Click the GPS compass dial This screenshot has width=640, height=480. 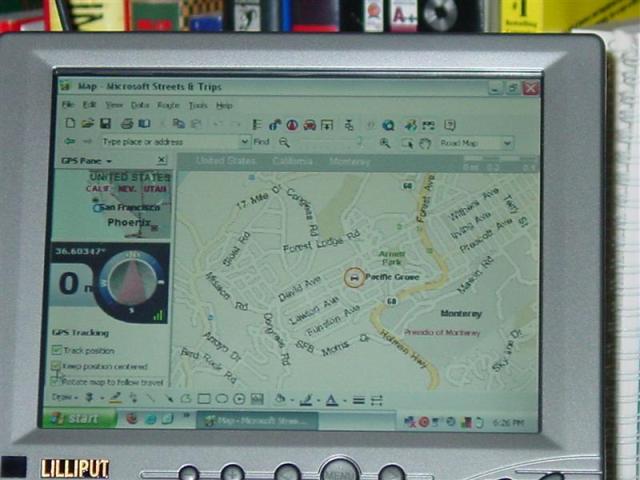pyautogui.click(x=133, y=282)
